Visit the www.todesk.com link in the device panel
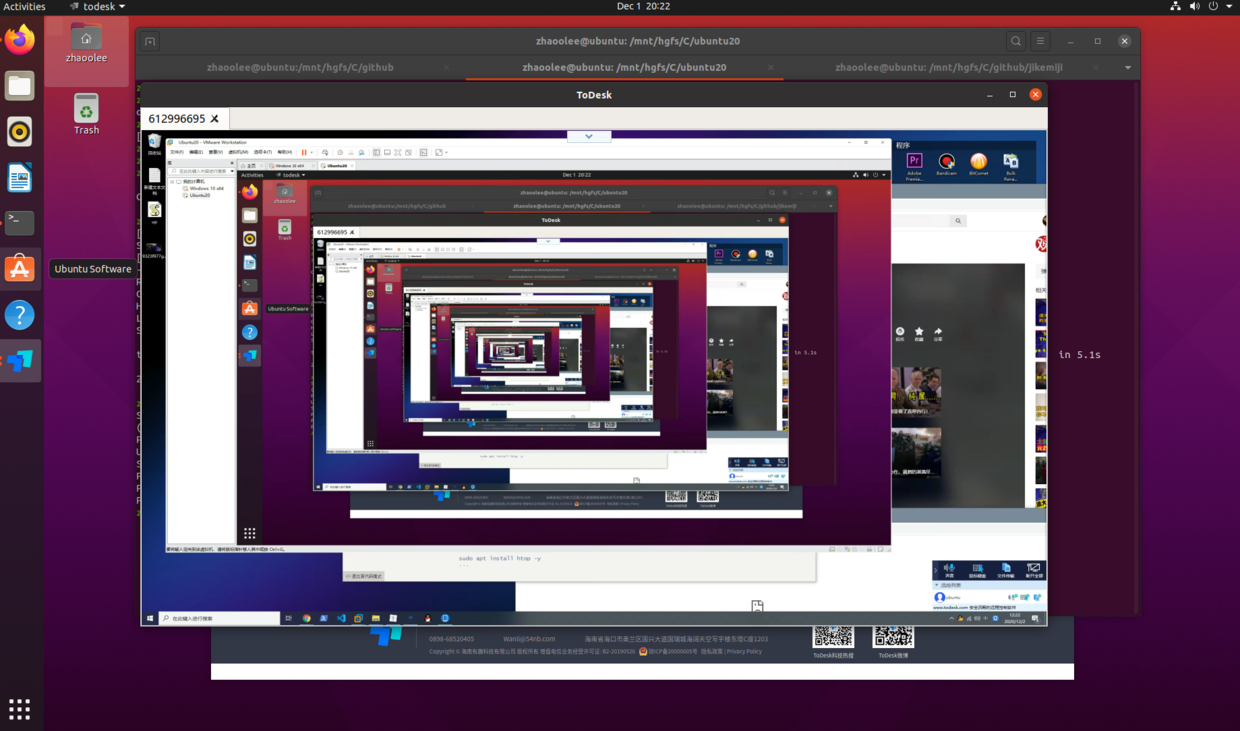Viewport: 1240px width, 731px height. coord(950,607)
